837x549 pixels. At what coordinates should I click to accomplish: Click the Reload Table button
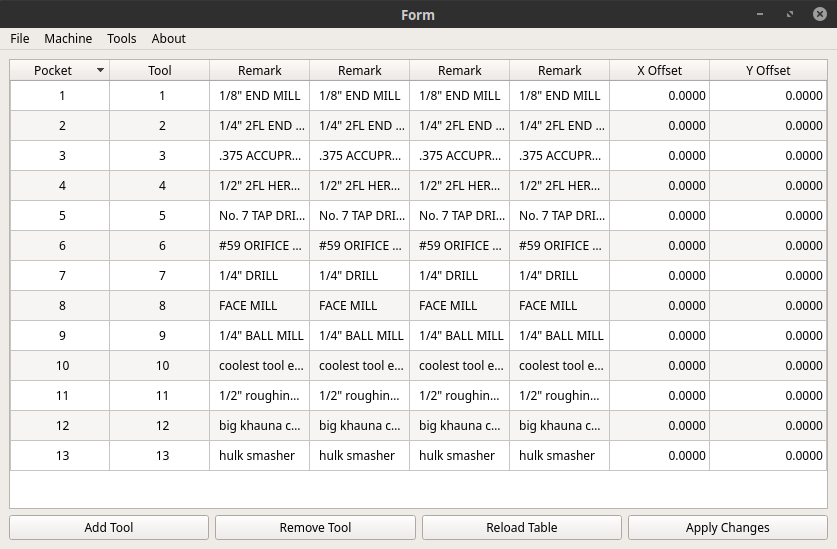[x=522, y=528]
